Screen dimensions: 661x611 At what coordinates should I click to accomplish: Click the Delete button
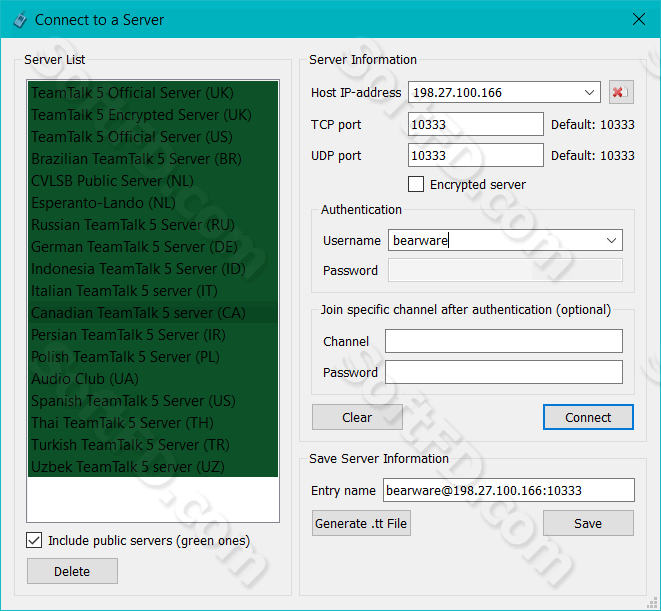(x=72, y=571)
